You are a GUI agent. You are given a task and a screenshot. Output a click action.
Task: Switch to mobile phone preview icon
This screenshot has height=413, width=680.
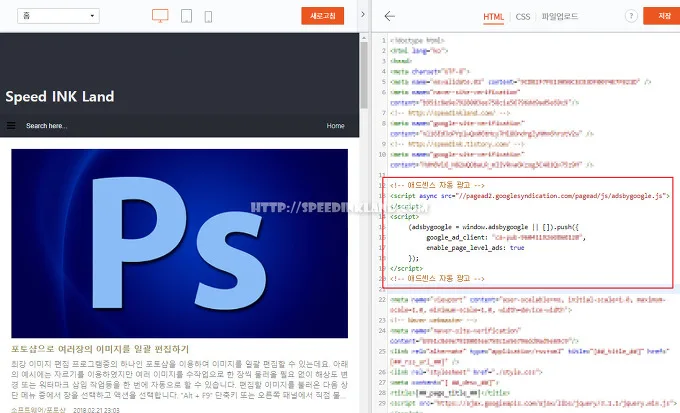coord(208,16)
